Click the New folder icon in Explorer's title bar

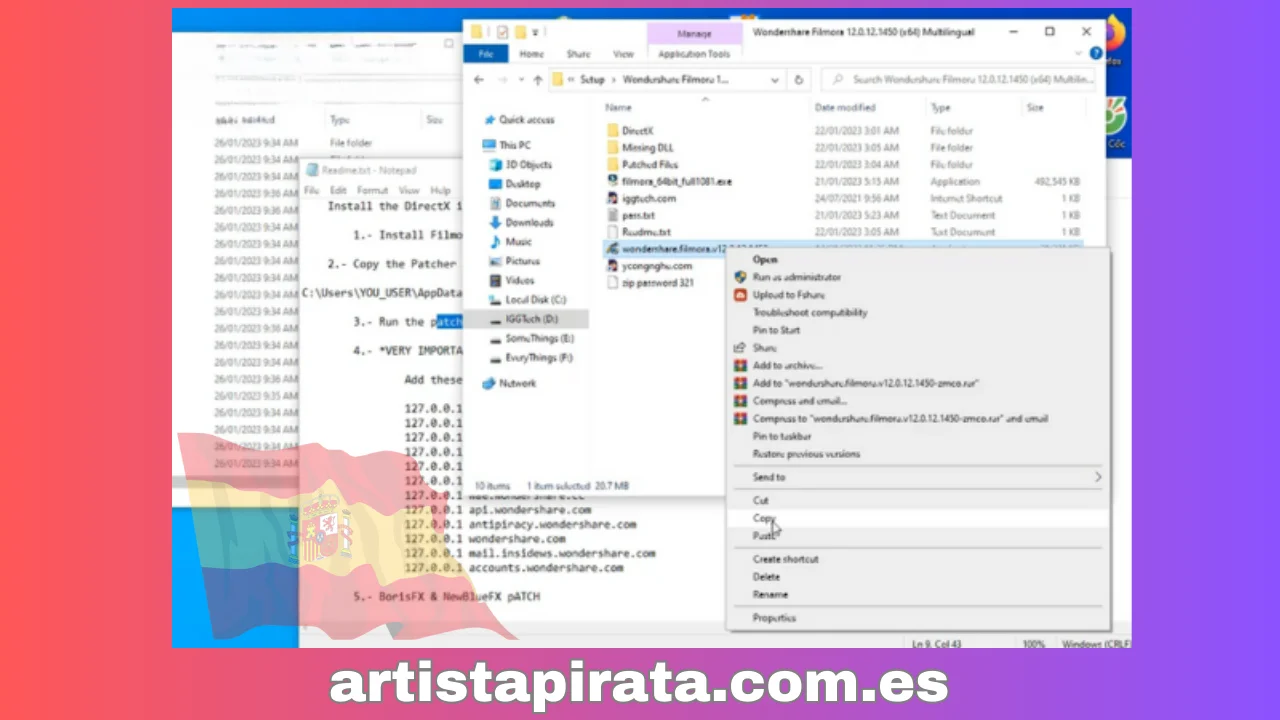pos(520,32)
